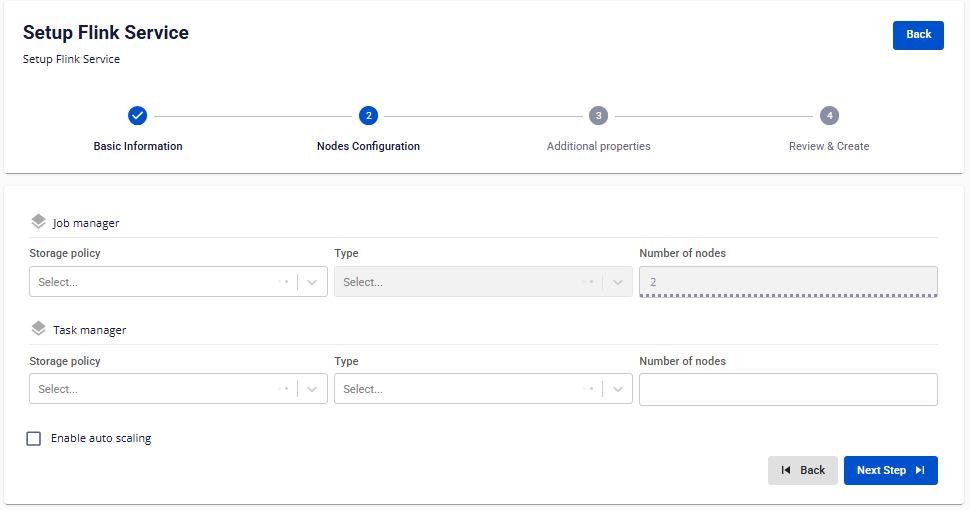Open Job manager Type dropdown
This screenshot has height=510, width=970.
pos(483,282)
